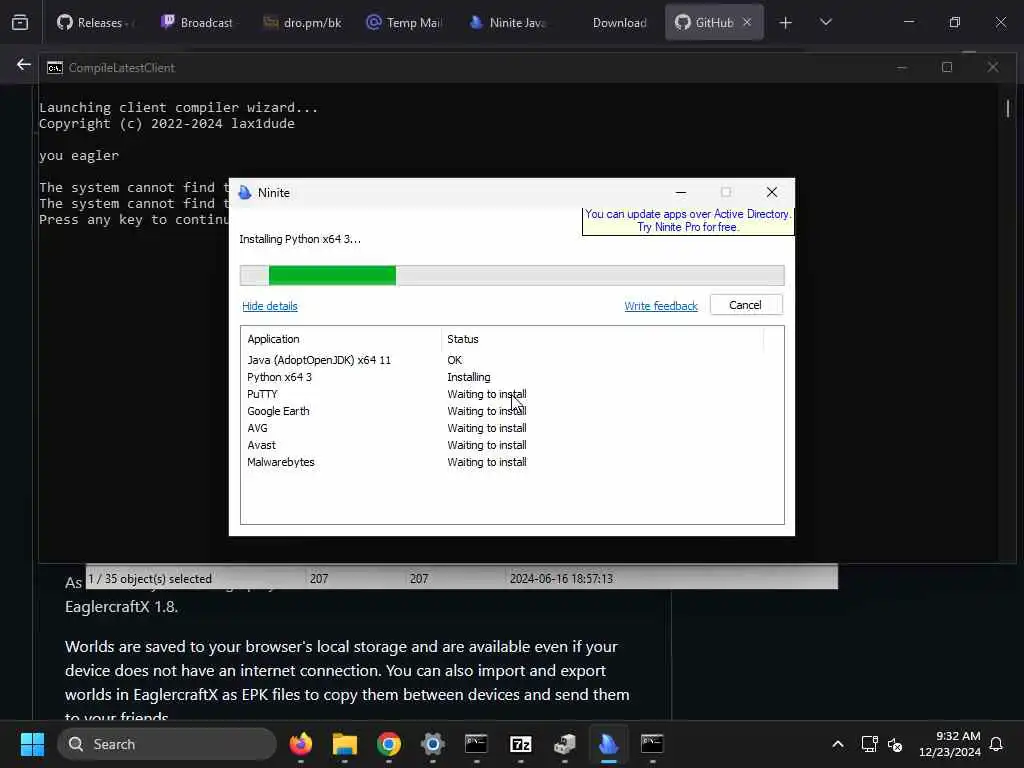This screenshot has height=768, width=1024.
Task: Click the network display tray icon
Action: click(x=869, y=744)
